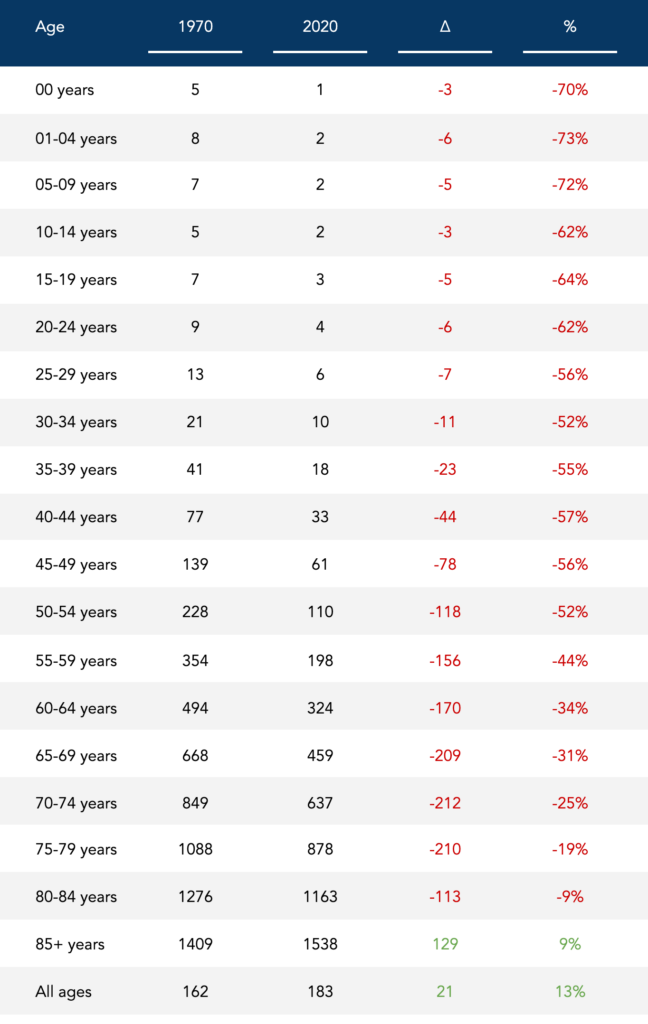The height and width of the screenshot is (1024, 648).
Task: Sort by the 1970 column header
Action: [x=195, y=27]
